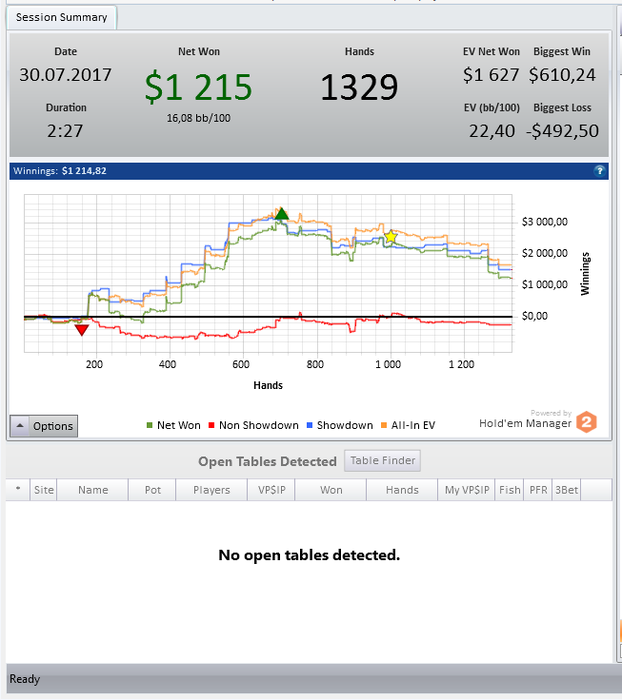This screenshot has height=700, width=622.
Task: Sort by the 3Bet column header
Action: (x=567, y=490)
